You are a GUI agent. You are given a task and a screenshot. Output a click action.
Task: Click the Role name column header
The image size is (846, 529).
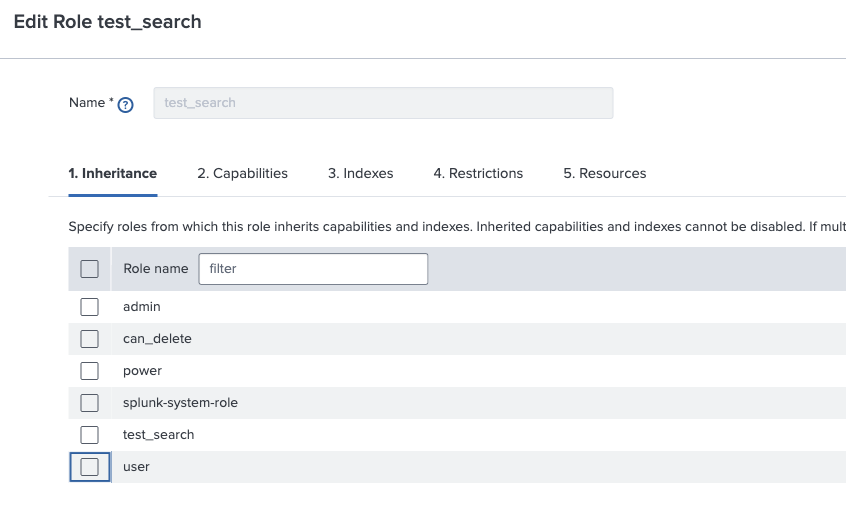155,268
